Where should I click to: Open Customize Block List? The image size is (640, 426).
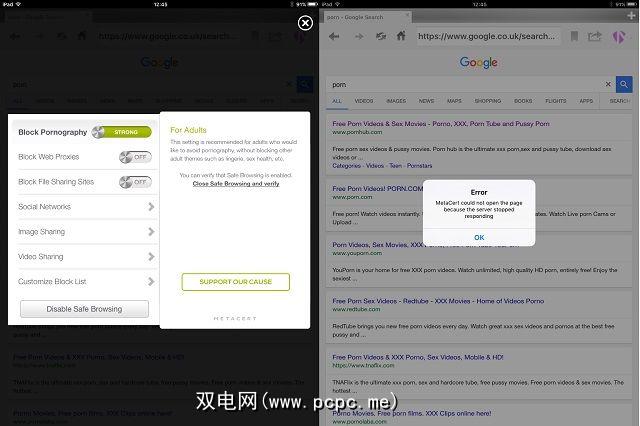coord(86,282)
